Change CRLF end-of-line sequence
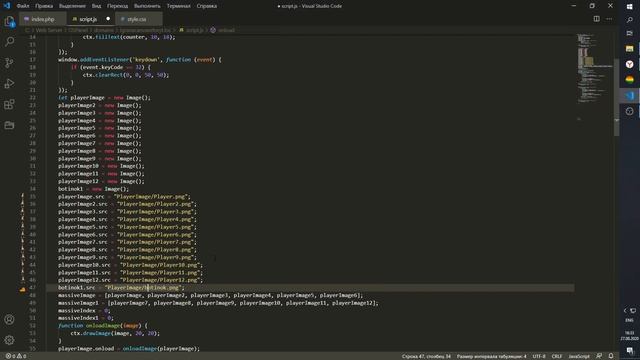Screen dimensions: 640x360 (557, 356)
